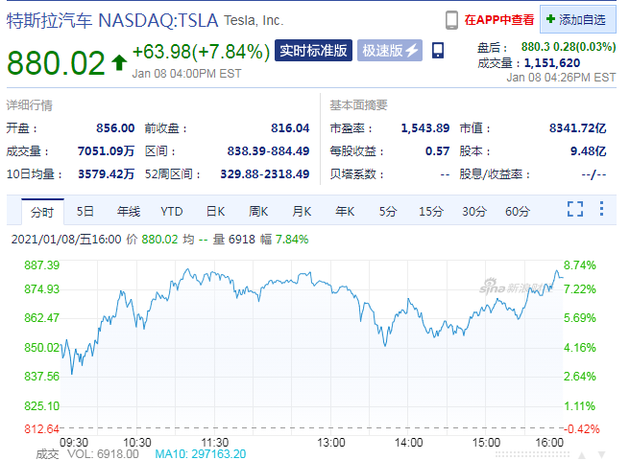Click the opening price 856.00

(x=115, y=128)
